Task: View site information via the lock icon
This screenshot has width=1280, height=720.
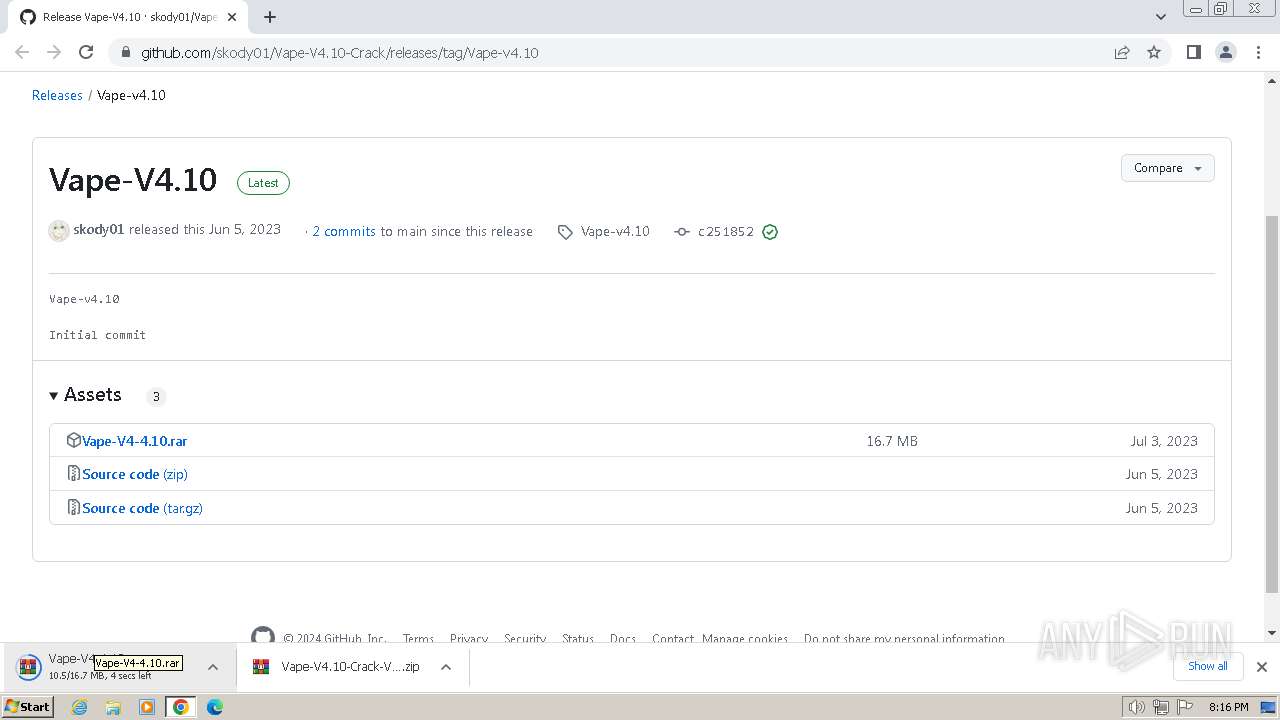Action: [x=125, y=52]
